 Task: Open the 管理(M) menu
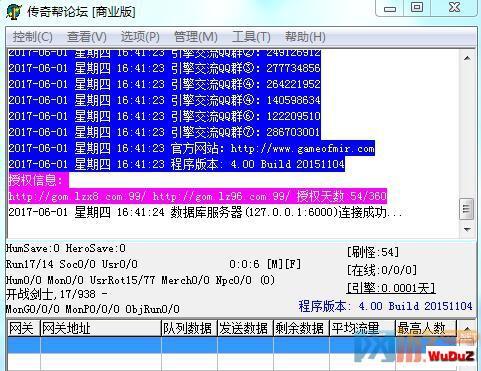tap(196, 37)
